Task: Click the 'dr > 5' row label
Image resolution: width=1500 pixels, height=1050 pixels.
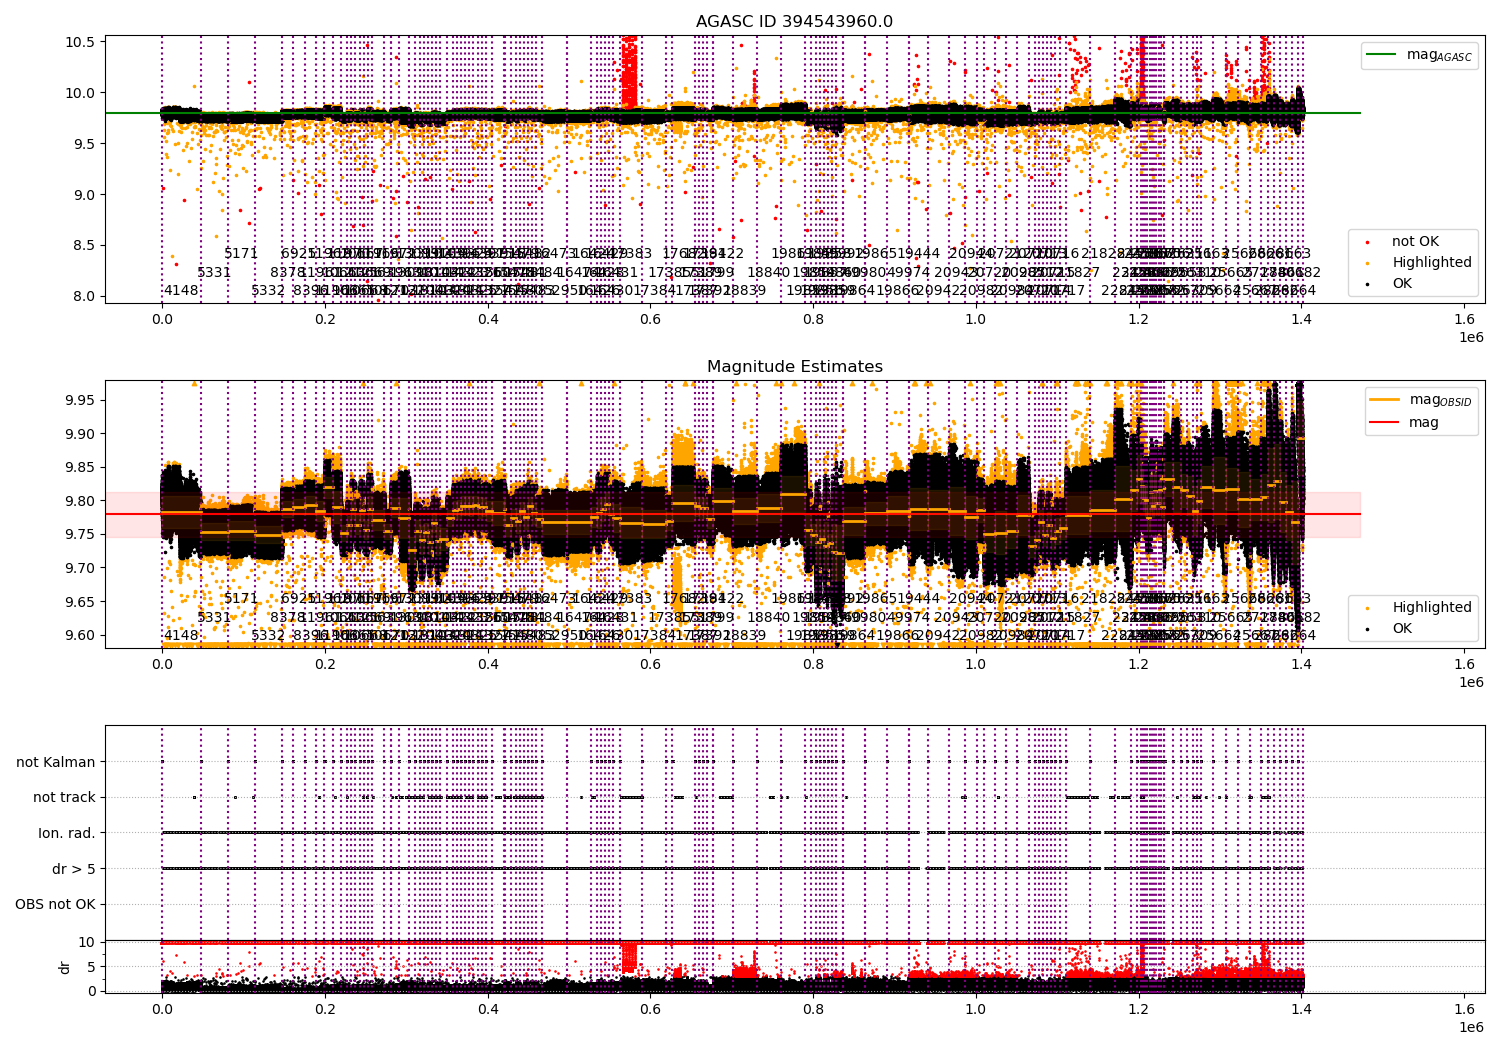Action: [74, 869]
